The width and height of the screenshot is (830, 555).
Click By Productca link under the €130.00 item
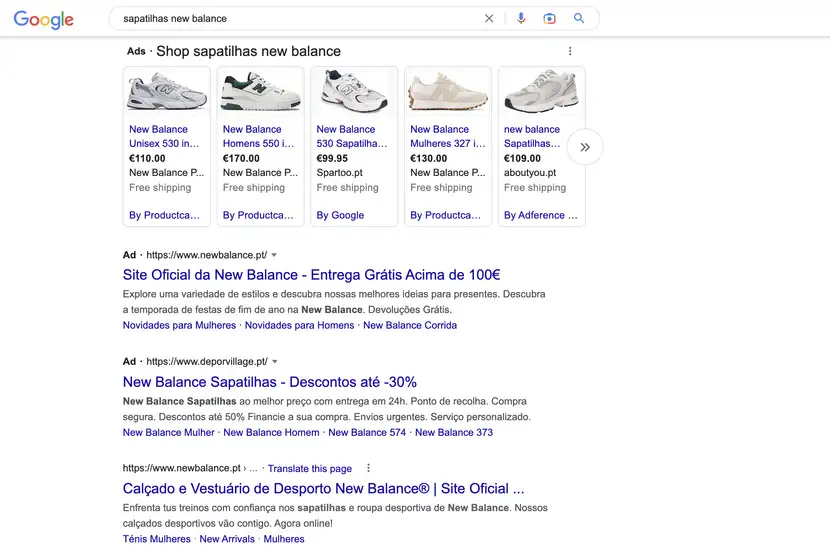(x=446, y=215)
